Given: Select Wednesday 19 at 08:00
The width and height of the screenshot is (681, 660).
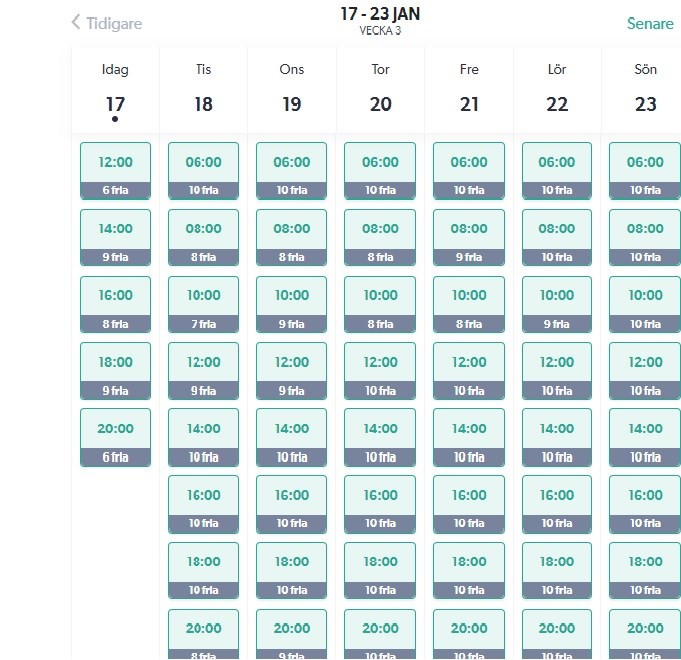Looking at the screenshot, I should pyautogui.click(x=292, y=237).
